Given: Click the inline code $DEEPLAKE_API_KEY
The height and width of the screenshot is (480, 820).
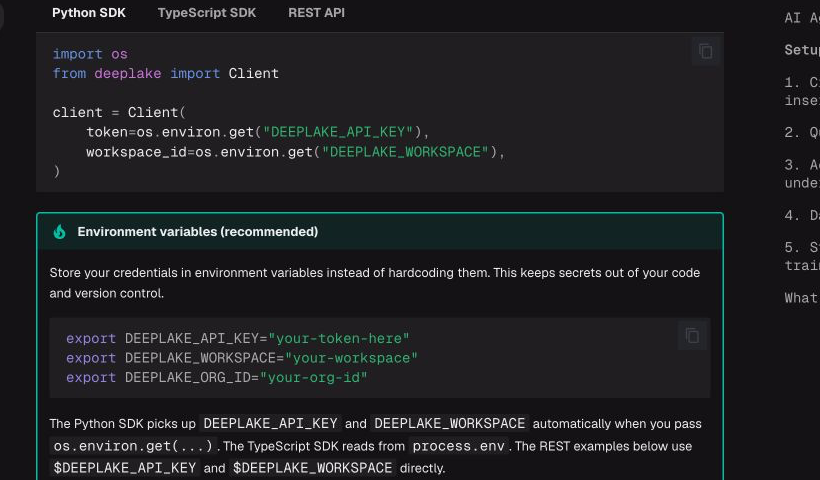Looking at the screenshot, I should coord(125,468).
